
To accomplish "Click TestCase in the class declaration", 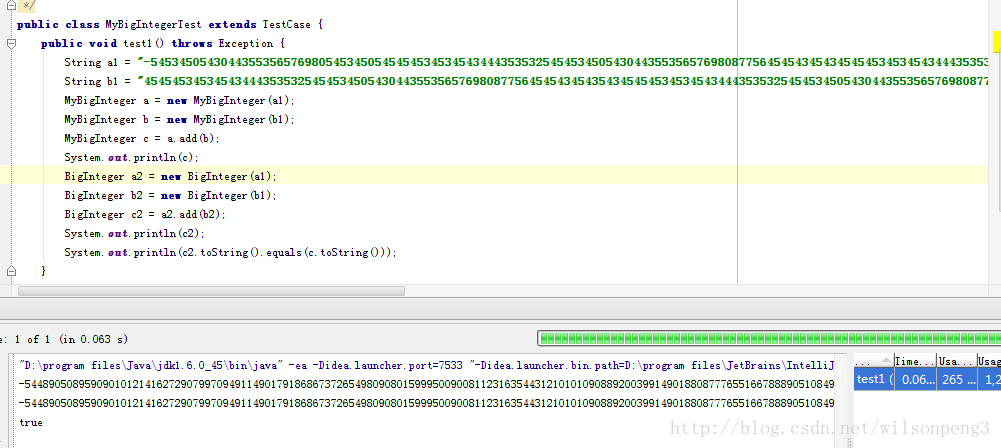I will tap(287, 25).
